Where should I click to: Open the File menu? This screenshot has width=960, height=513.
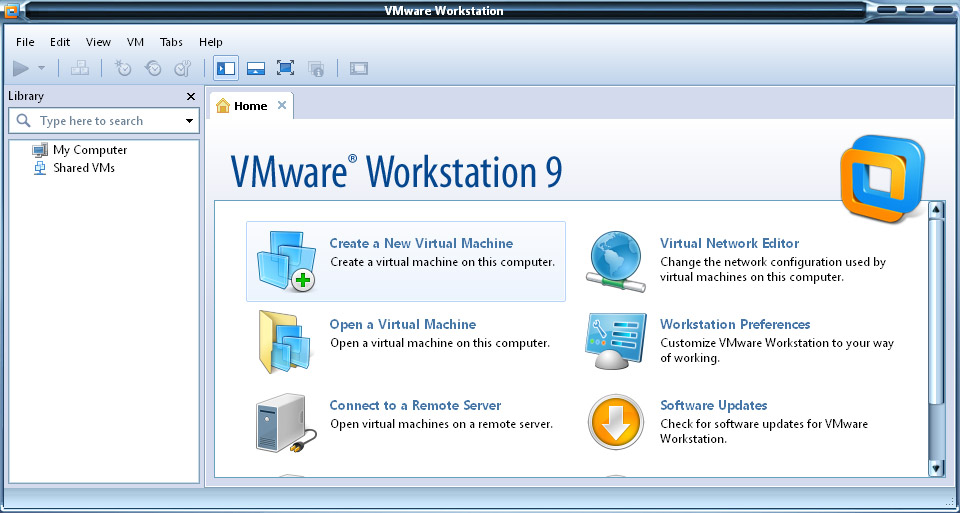pos(25,42)
